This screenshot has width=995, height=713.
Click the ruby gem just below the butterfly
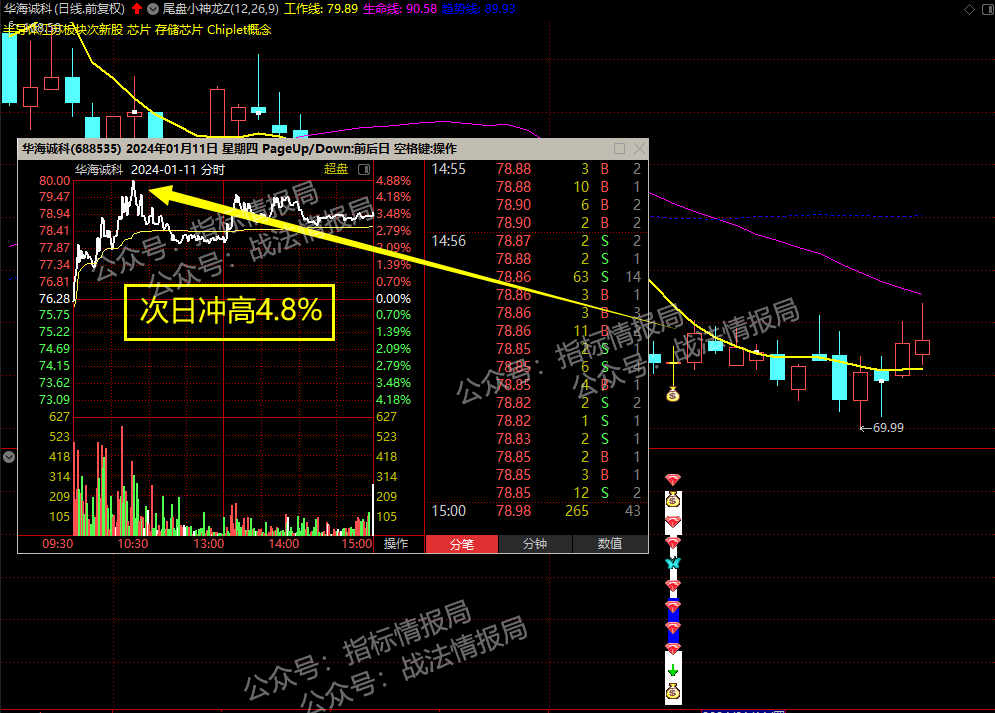(673, 585)
